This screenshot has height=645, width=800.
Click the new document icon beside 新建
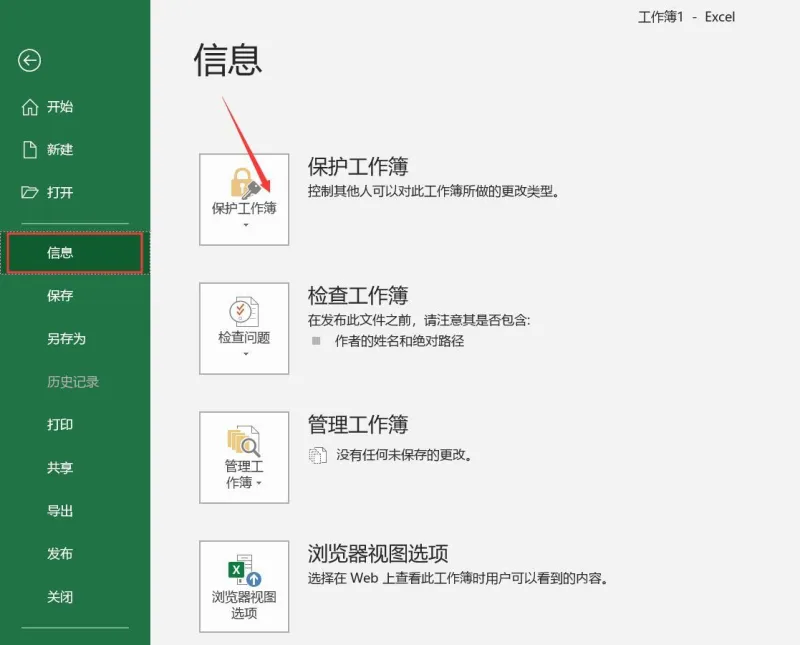(30, 150)
